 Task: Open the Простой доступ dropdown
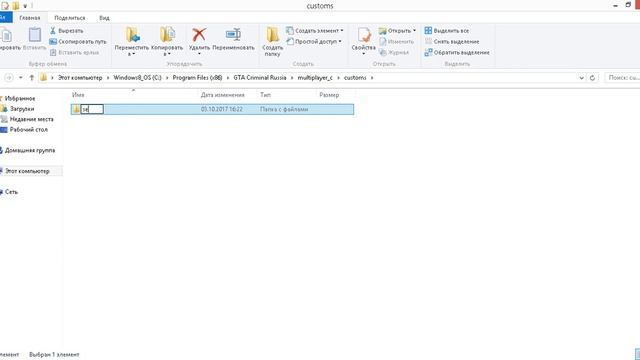tap(313, 42)
